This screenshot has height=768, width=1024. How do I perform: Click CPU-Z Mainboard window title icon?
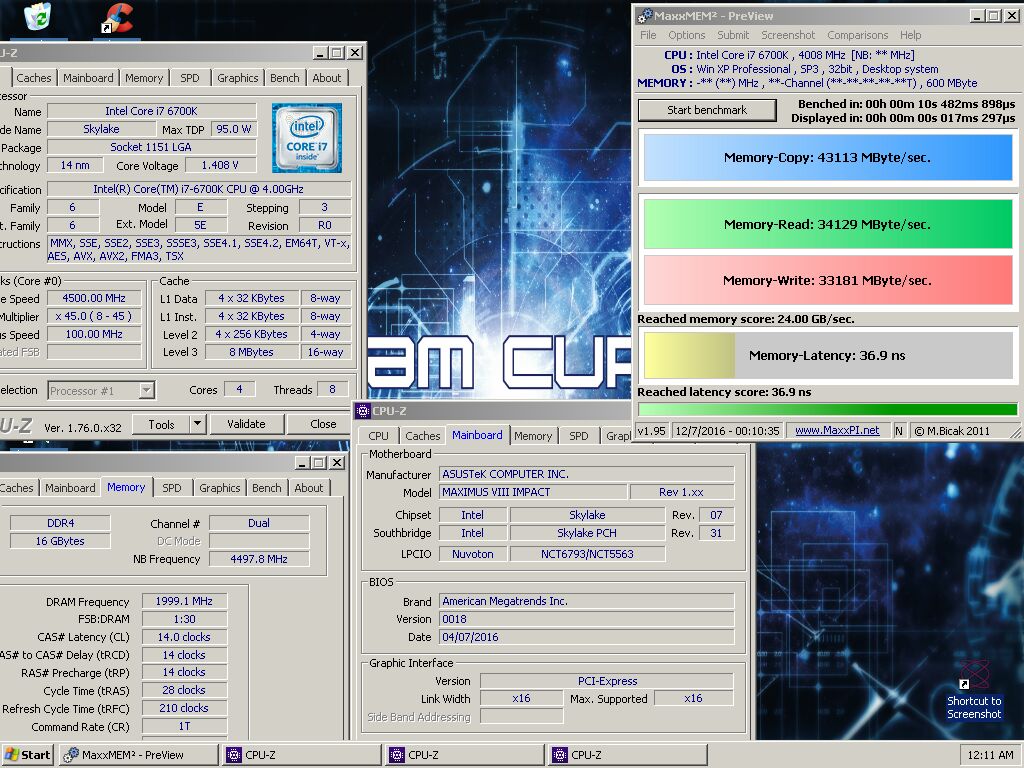click(x=362, y=411)
